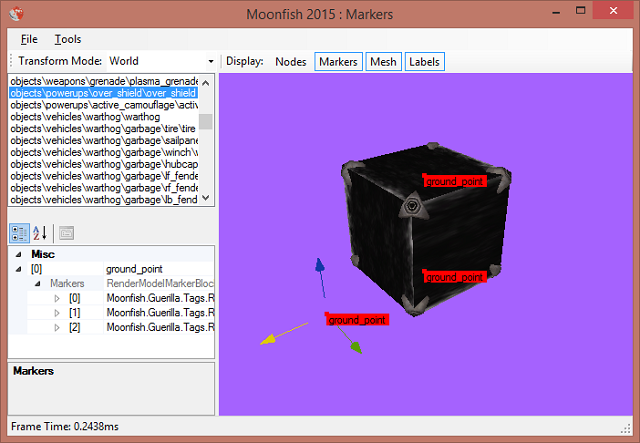Open the Transform Mode dropdown
This screenshot has height=443, width=640.
click(x=211, y=62)
